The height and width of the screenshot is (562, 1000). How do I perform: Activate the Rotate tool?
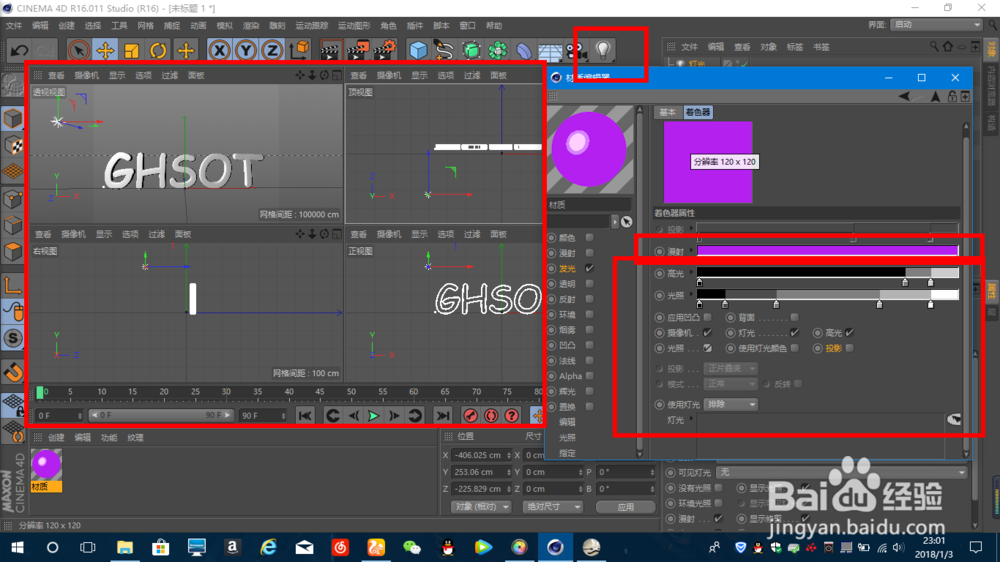point(158,50)
